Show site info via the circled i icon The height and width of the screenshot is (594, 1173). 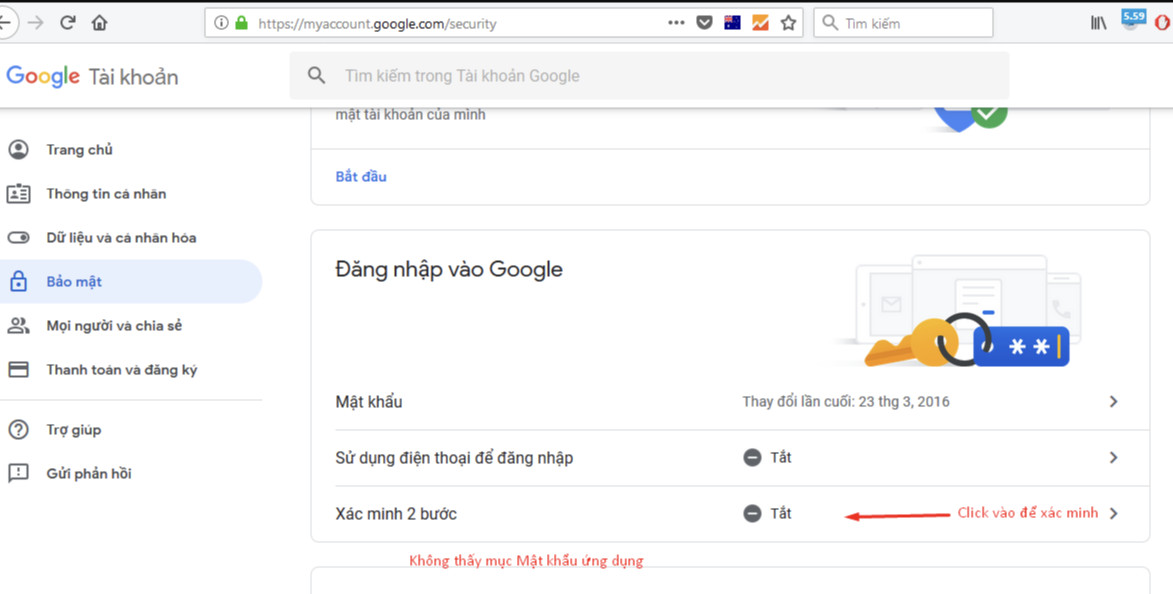(221, 23)
